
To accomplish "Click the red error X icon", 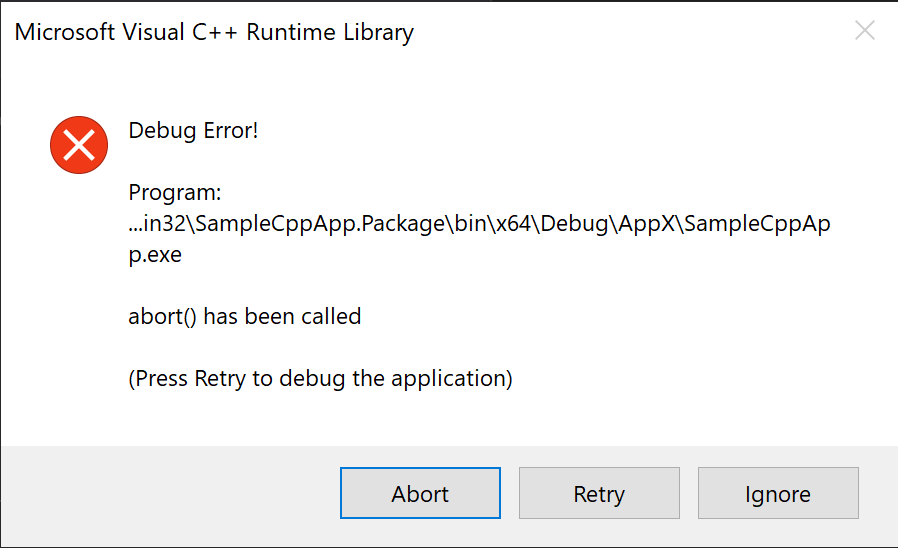I will (x=79, y=145).
